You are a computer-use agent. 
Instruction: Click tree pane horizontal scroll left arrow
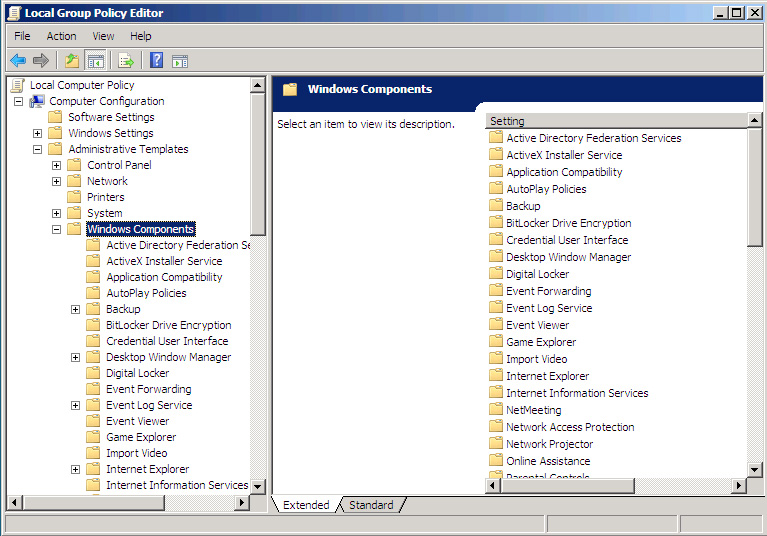click(x=15, y=502)
